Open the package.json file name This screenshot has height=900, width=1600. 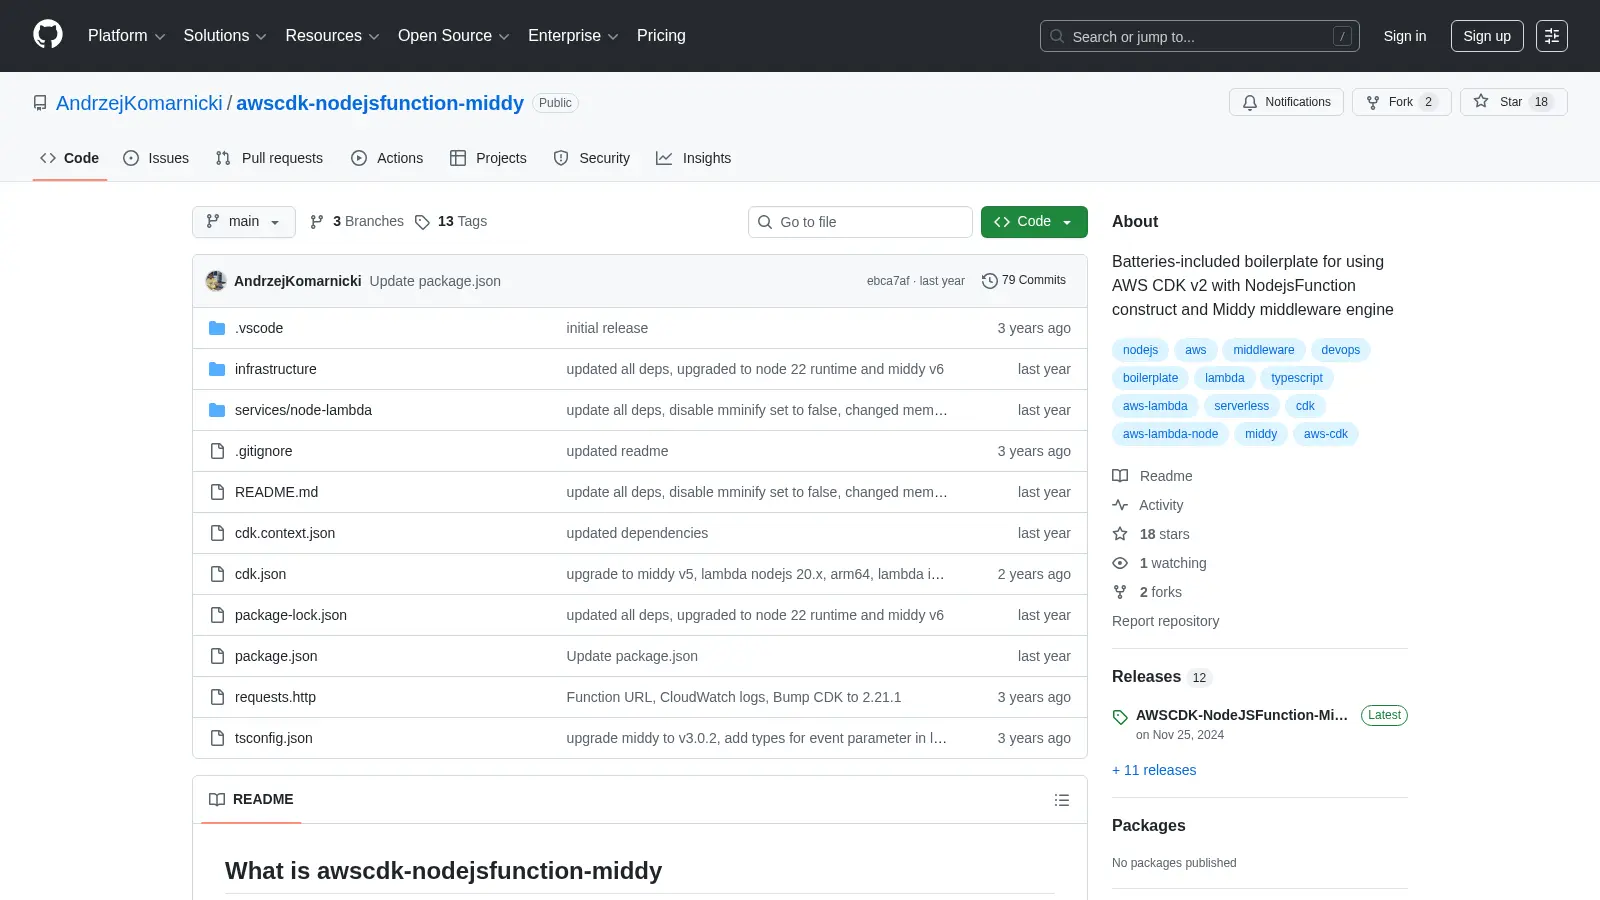click(x=276, y=656)
